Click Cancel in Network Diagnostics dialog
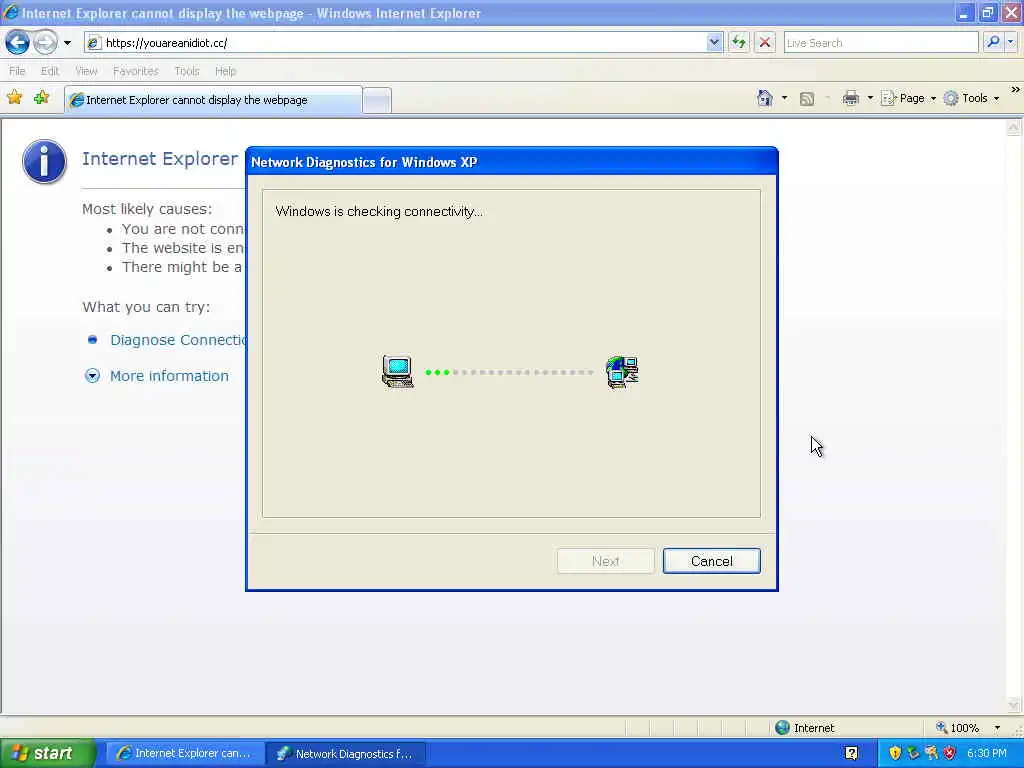The height and width of the screenshot is (768, 1024). tap(712, 562)
